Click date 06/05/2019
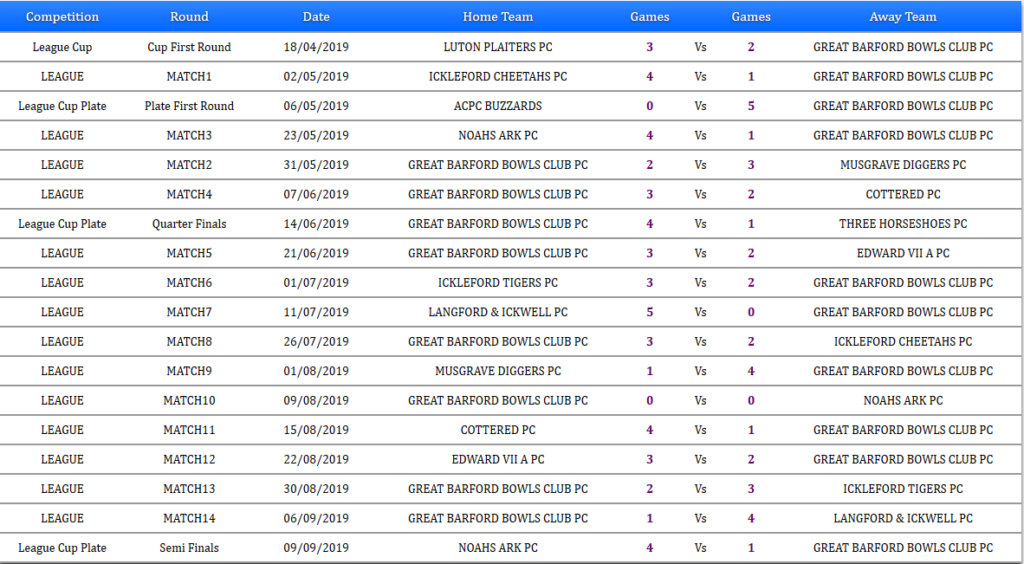 pos(316,106)
